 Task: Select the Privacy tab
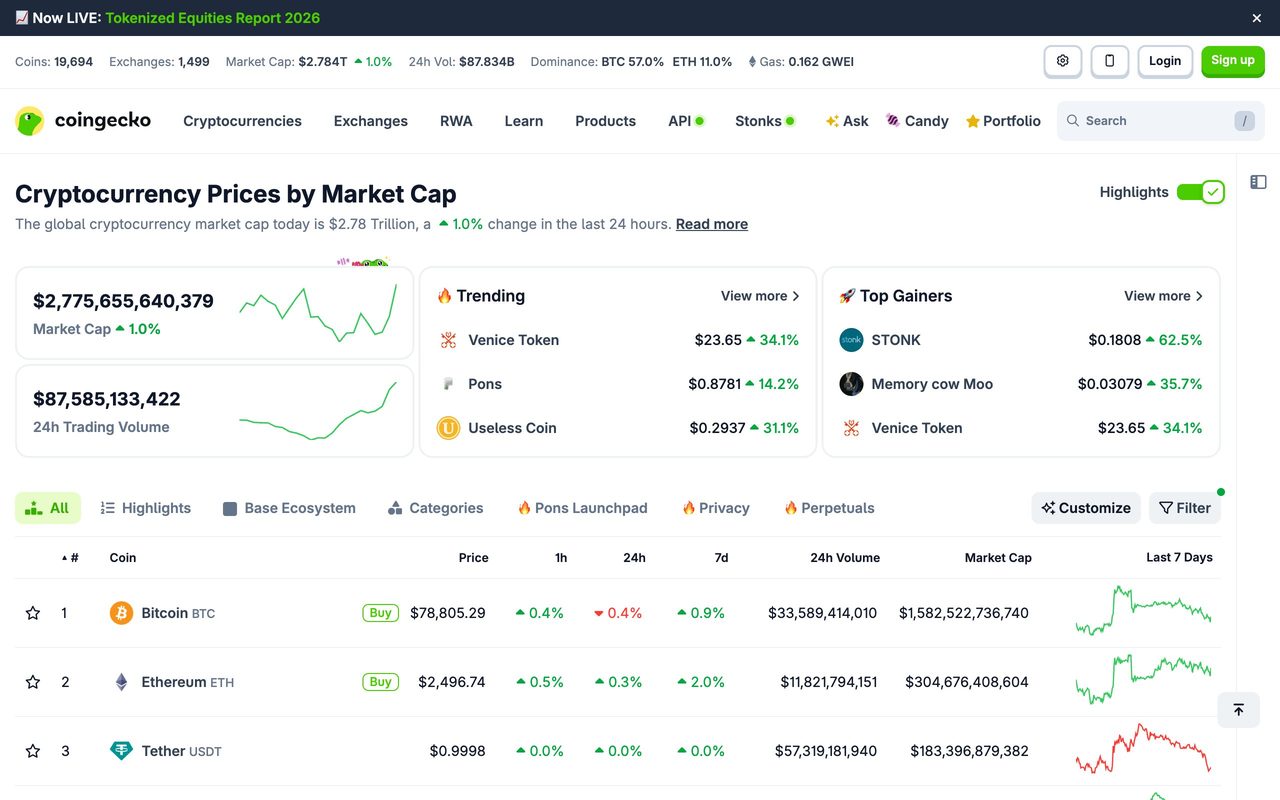716,508
